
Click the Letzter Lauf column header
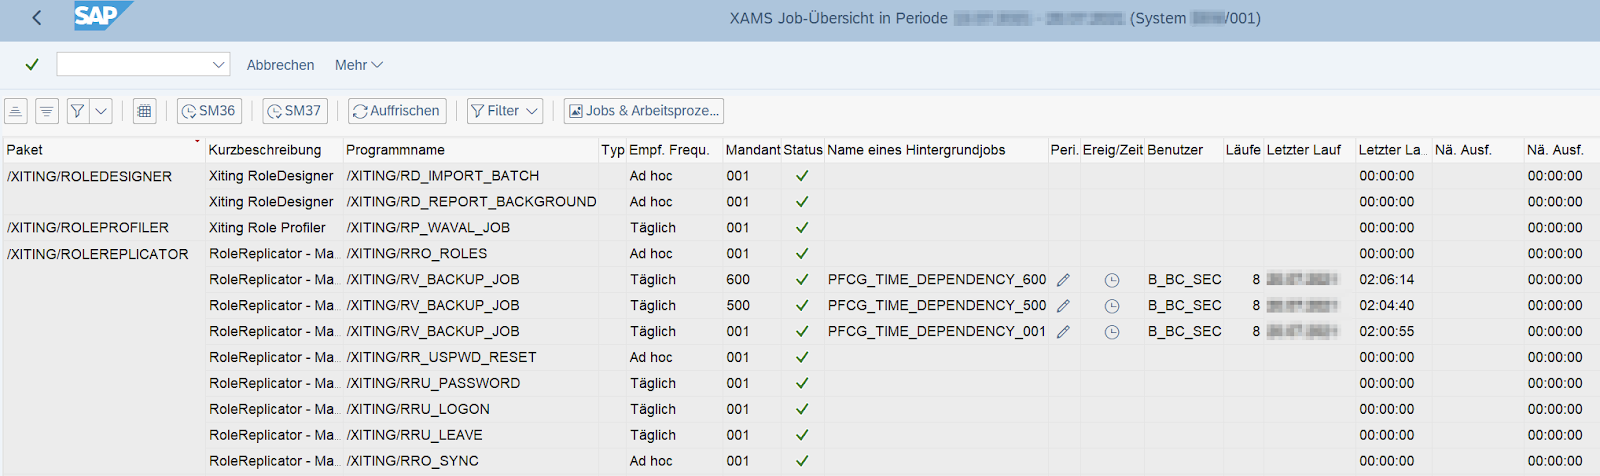pos(1309,150)
